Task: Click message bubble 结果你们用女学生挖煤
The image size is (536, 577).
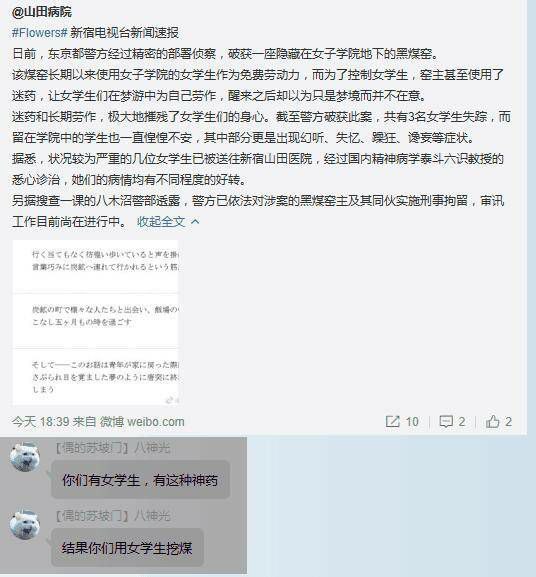Action: tap(127, 548)
